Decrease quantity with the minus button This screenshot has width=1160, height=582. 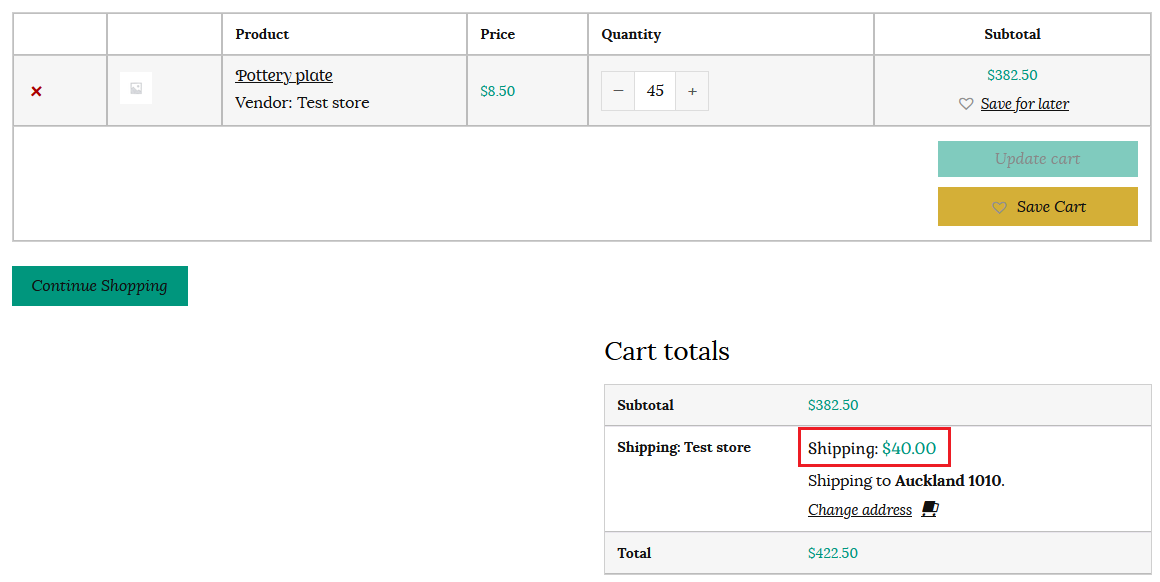[618, 91]
